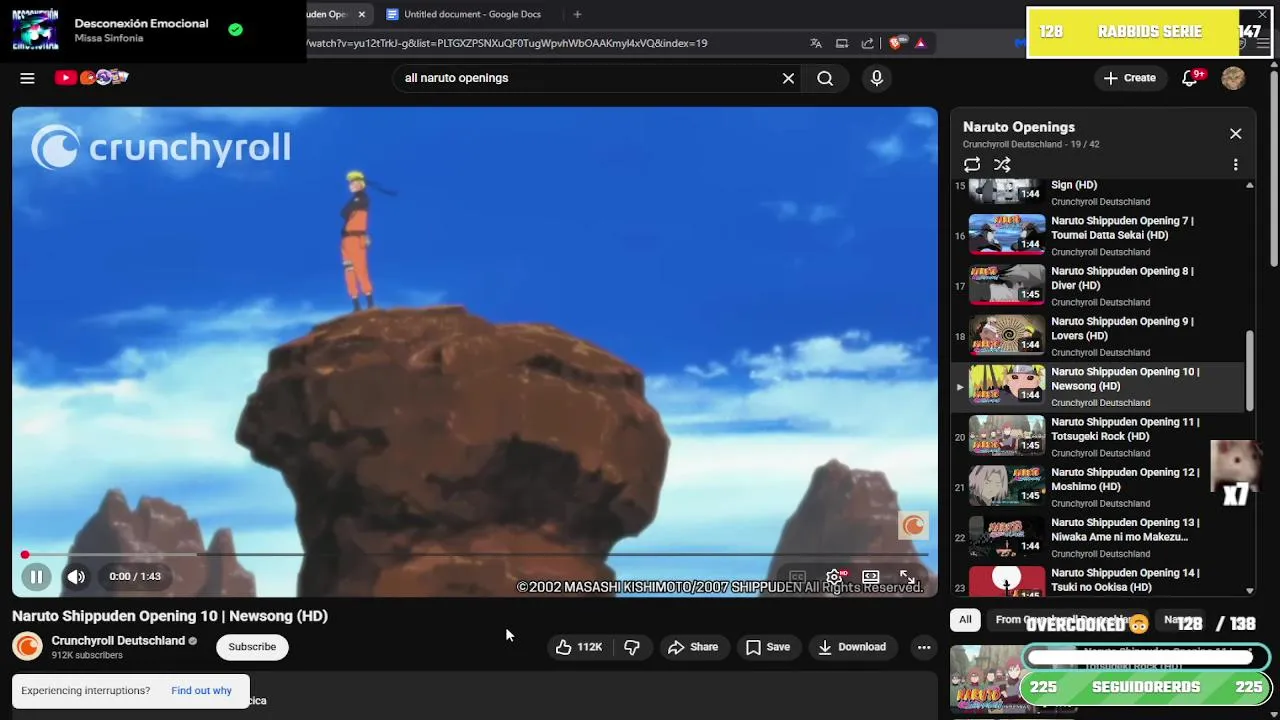Toggle shuffle playlist
The width and height of the screenshot is (1280, 720).
[x=1002, y=165]
